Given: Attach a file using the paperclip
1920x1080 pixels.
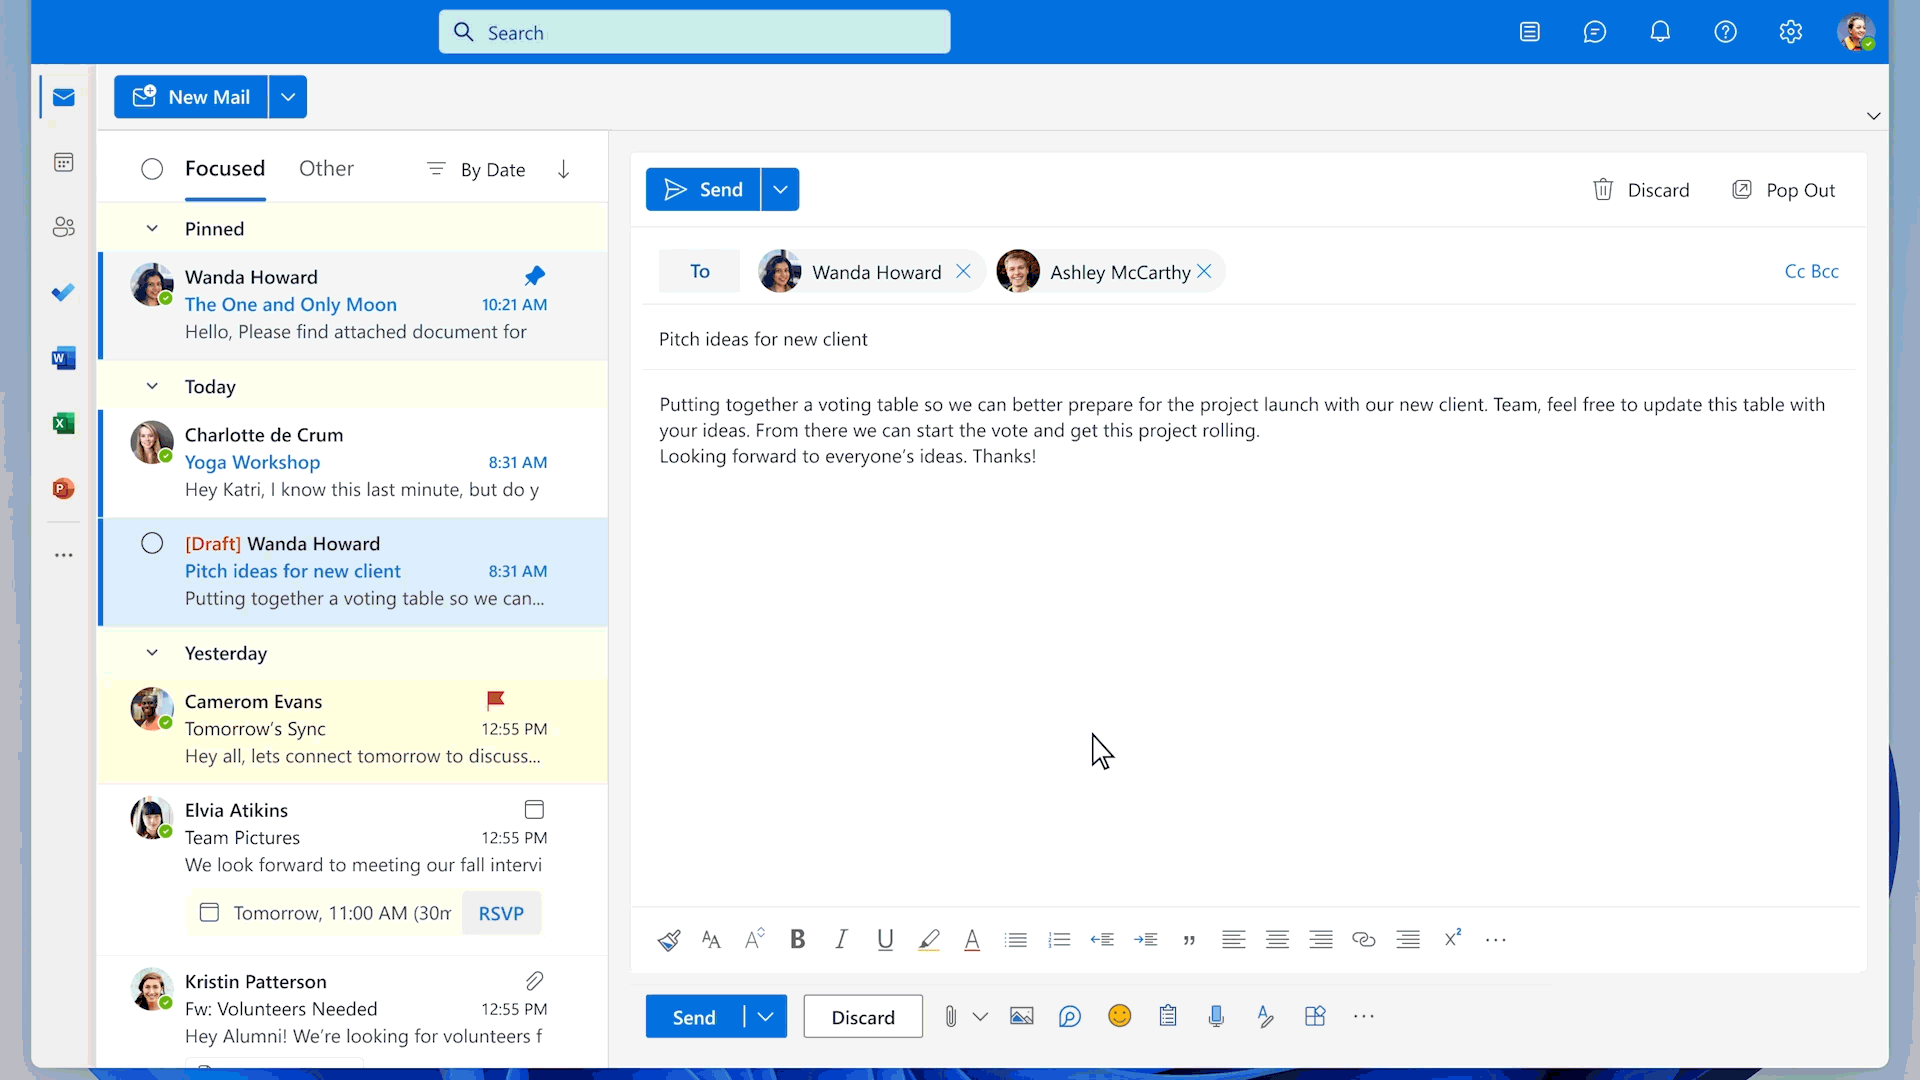Looking at the screenshot, I should pos(950,1016).
